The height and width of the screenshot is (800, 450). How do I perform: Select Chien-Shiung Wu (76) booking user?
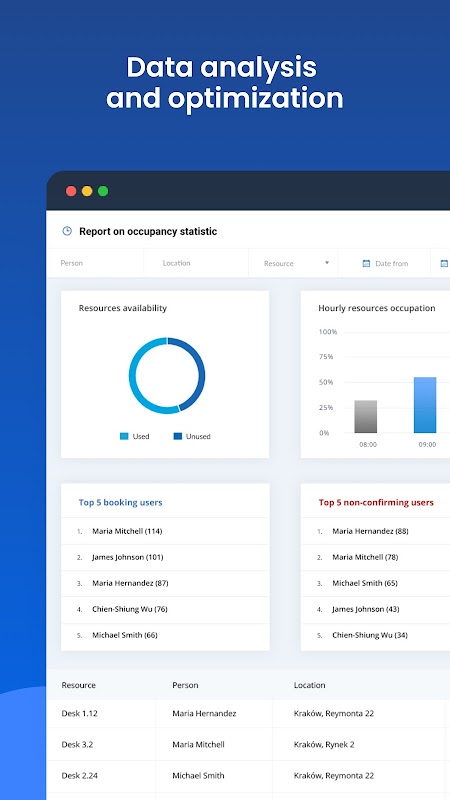(130, 609)
